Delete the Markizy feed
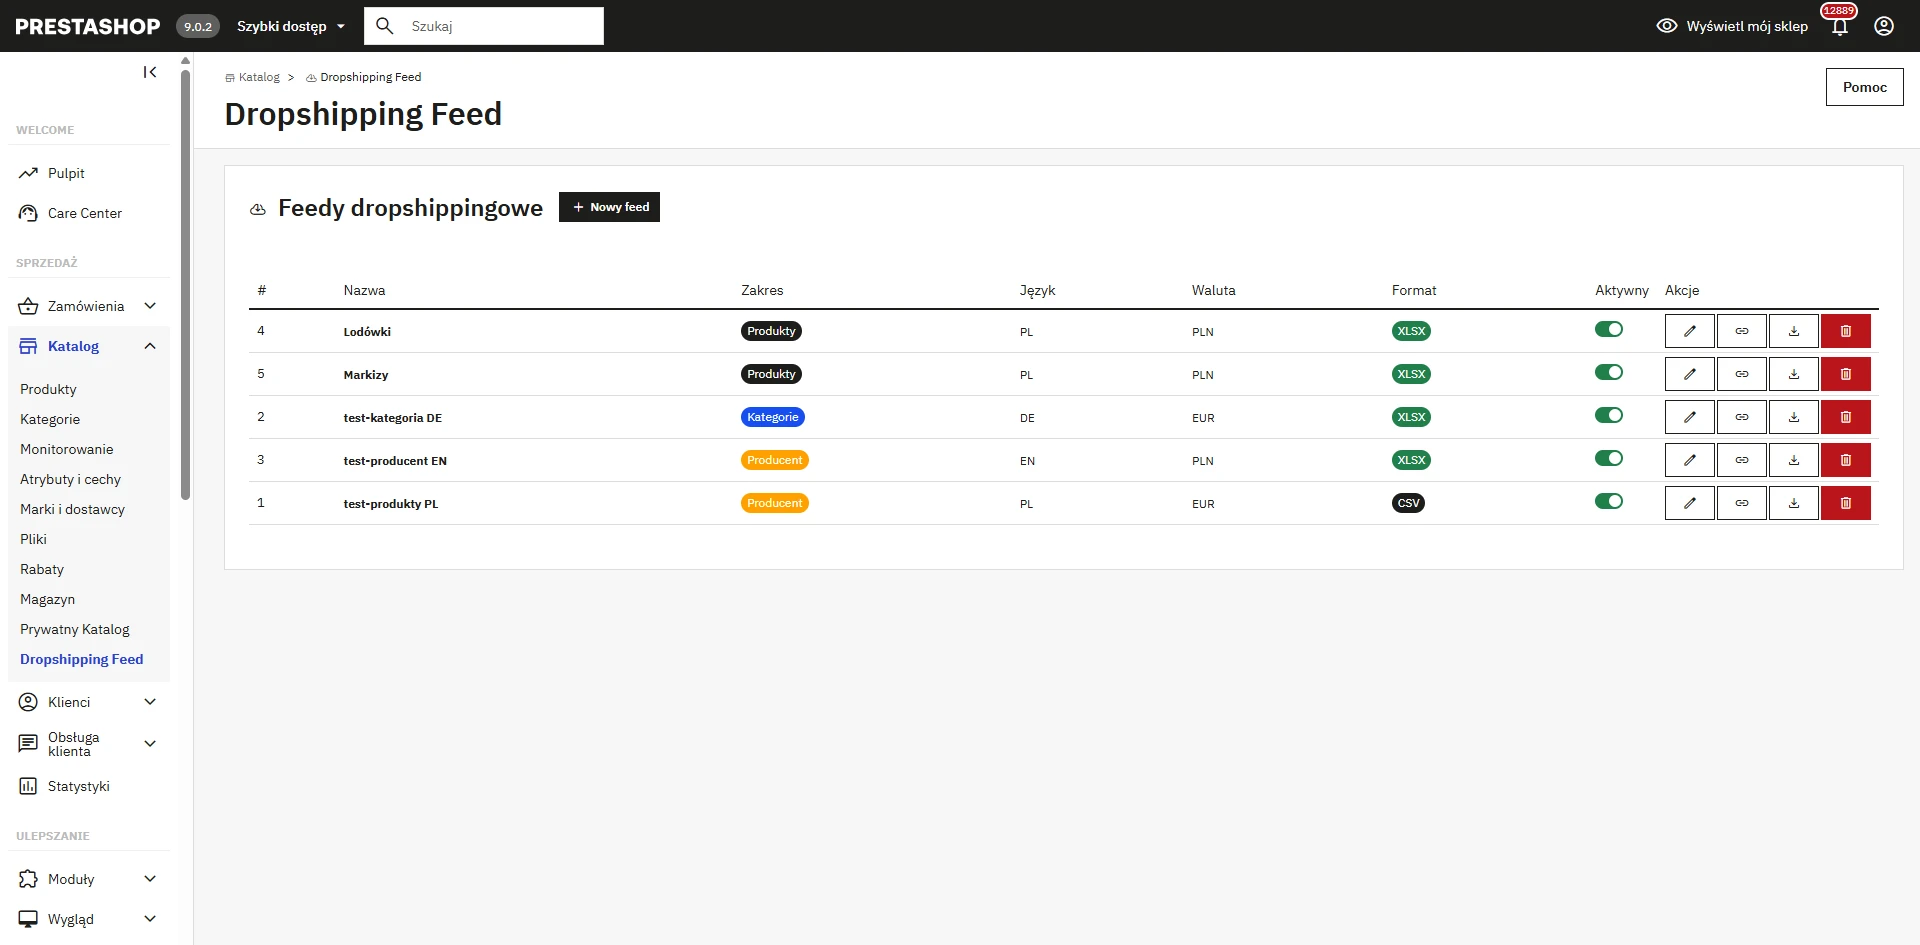1920x945 pixels. pos(1845,374)
